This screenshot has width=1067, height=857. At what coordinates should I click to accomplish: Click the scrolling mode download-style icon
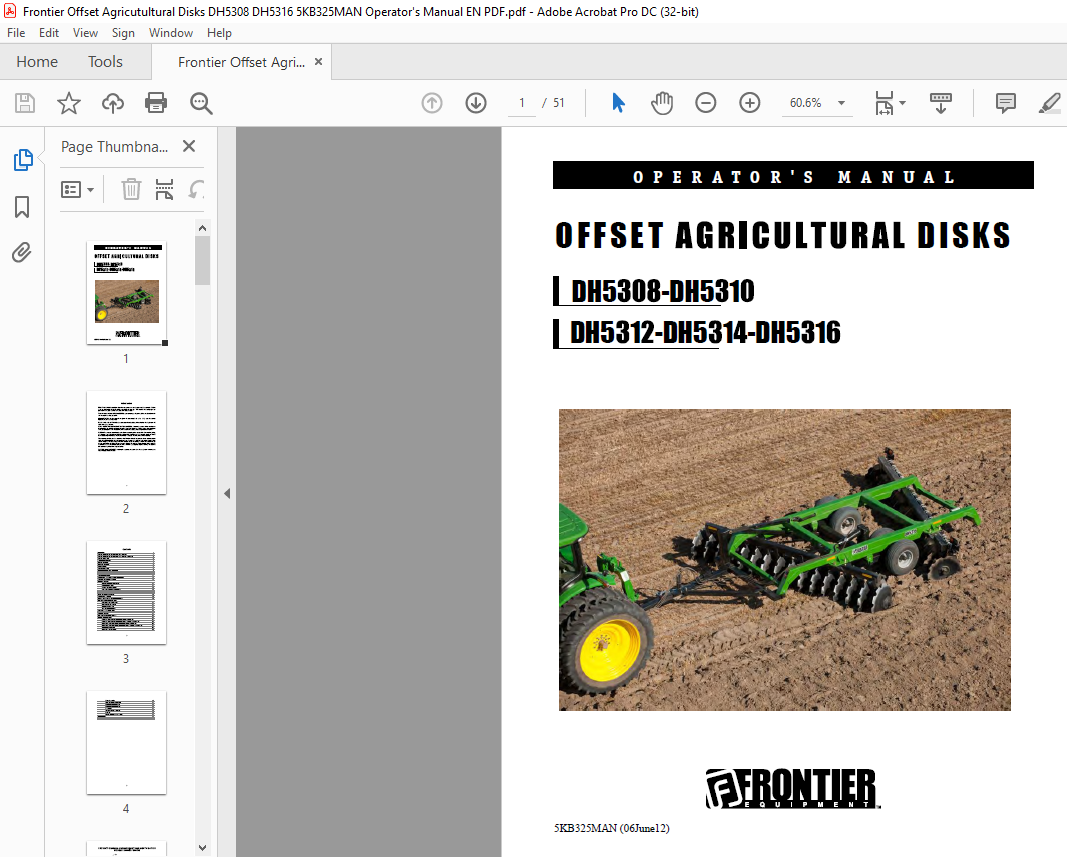point(941,103)
